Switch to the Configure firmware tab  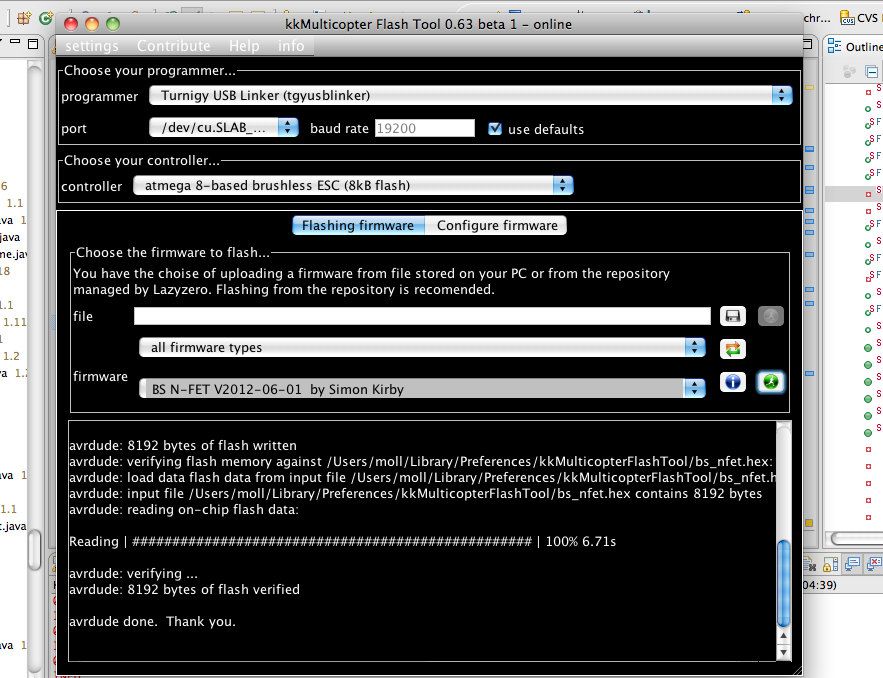pos(495,225)
